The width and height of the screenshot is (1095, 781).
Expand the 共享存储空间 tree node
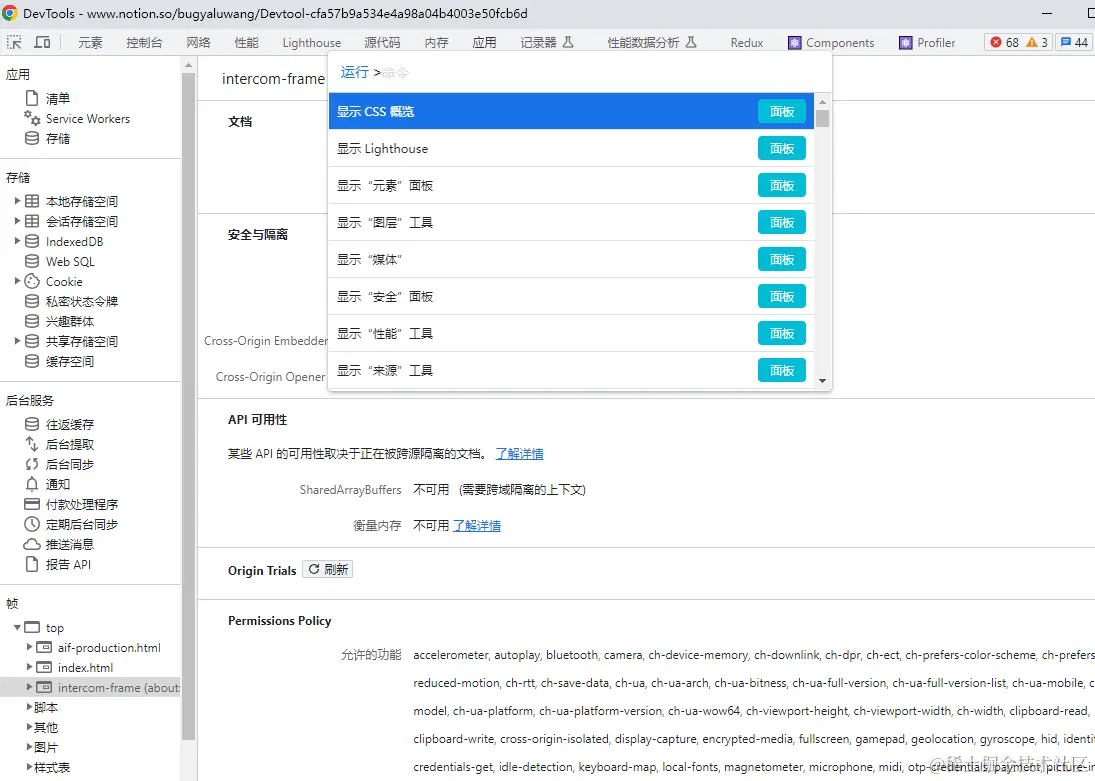pyautogui.click(x=17, y=342)
